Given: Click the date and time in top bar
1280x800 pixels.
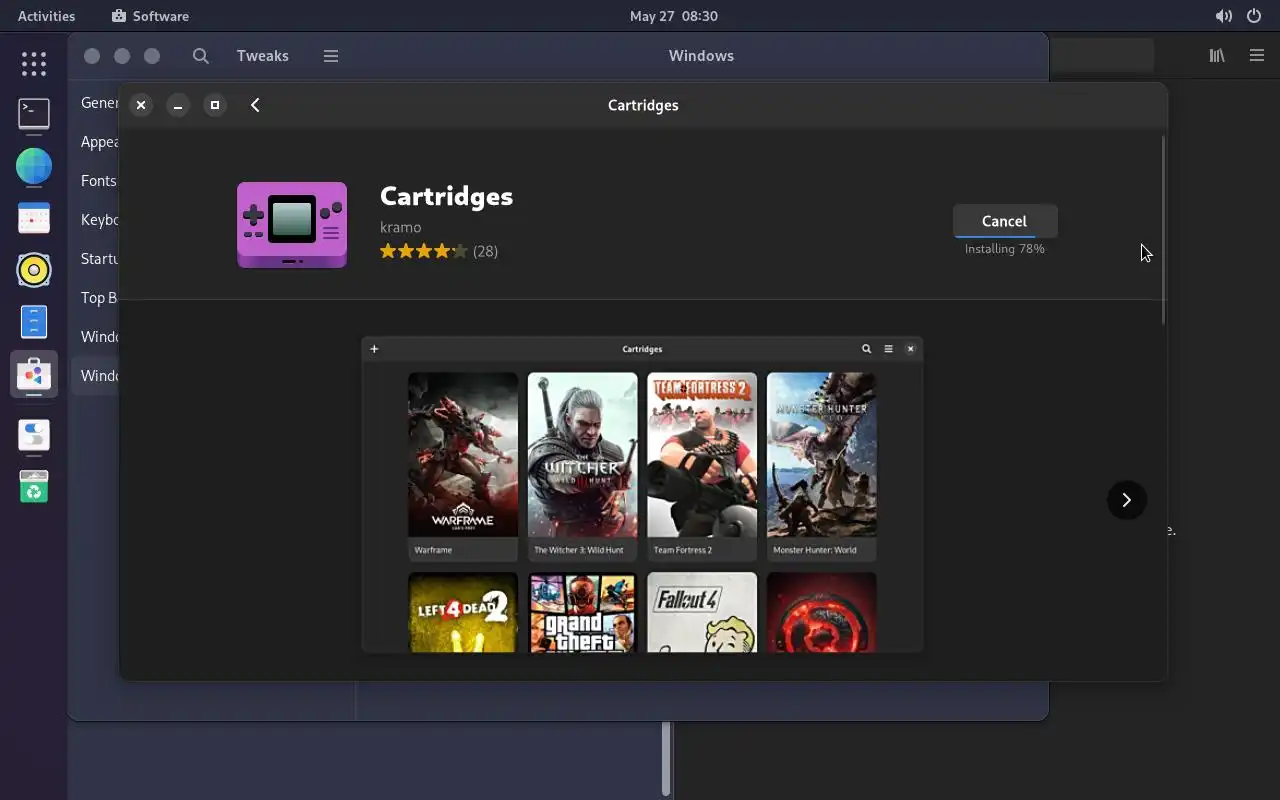Looking at the screenshot, I should coord(674,16).
